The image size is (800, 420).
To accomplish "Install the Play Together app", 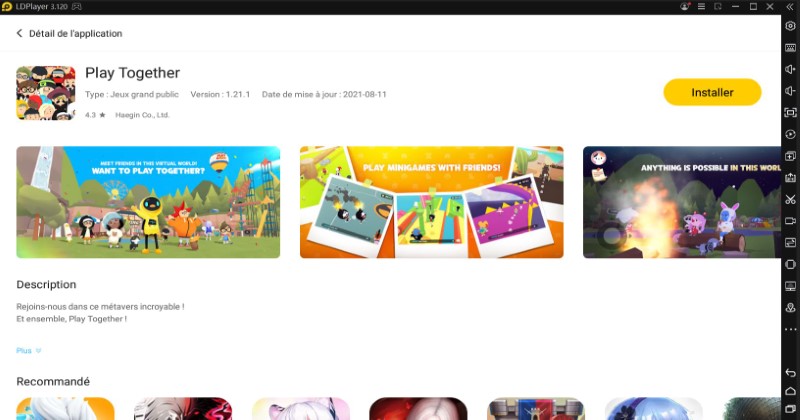I will pyautogui.click(x=712, y=92).
